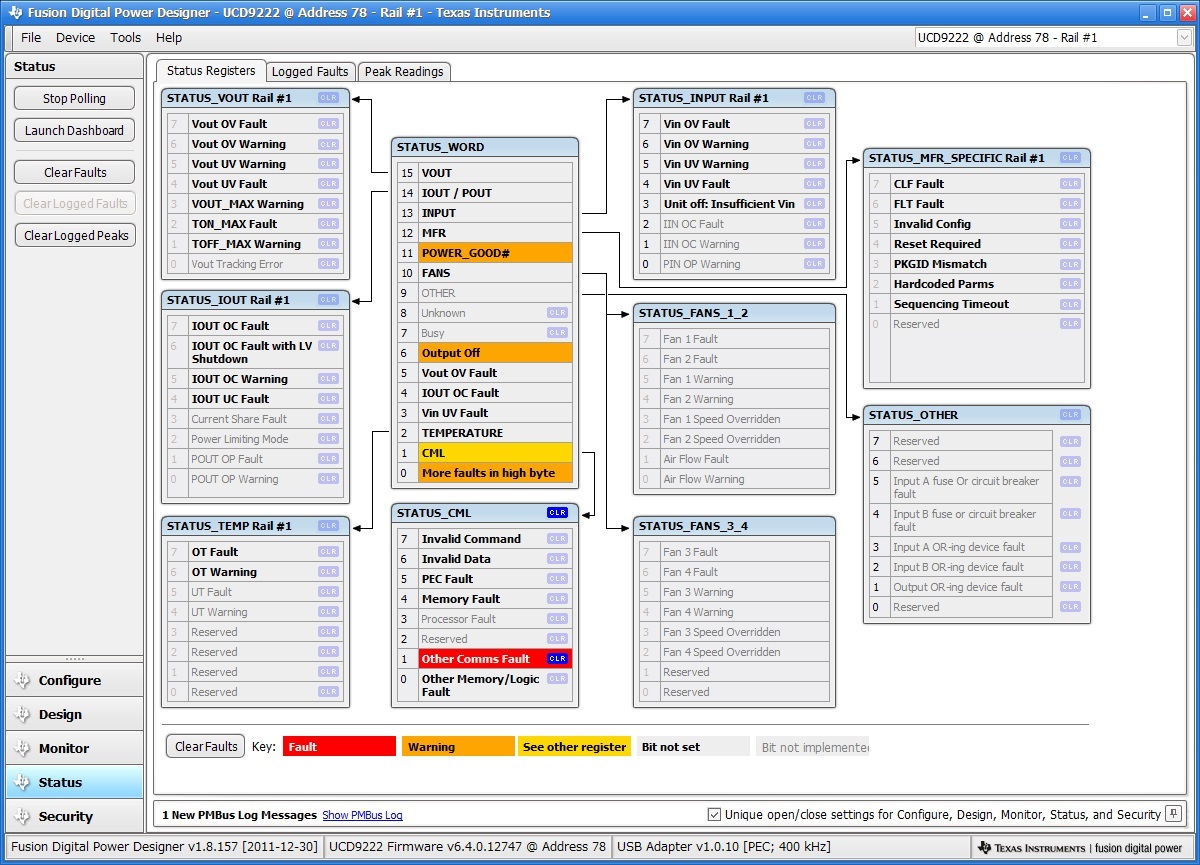
Task: Click More faults in high byte row
Action: point(485,473)
